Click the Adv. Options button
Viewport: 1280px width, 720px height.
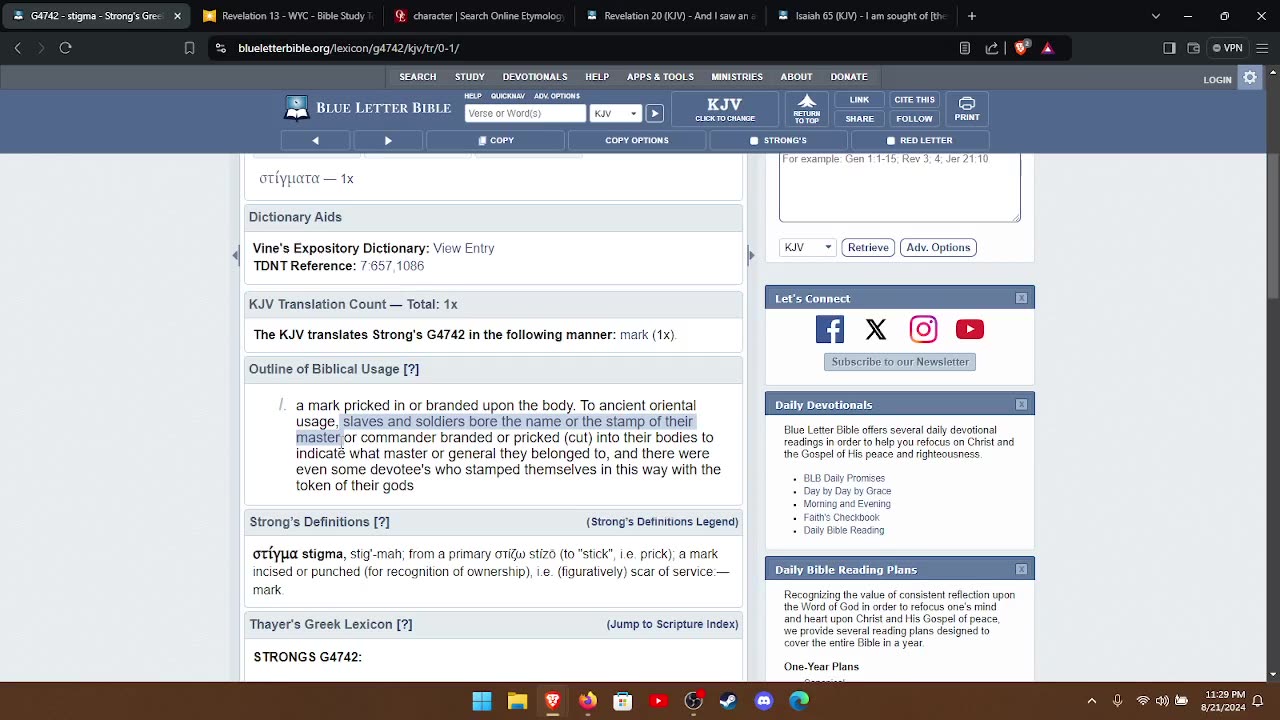[x=938, y=247]
